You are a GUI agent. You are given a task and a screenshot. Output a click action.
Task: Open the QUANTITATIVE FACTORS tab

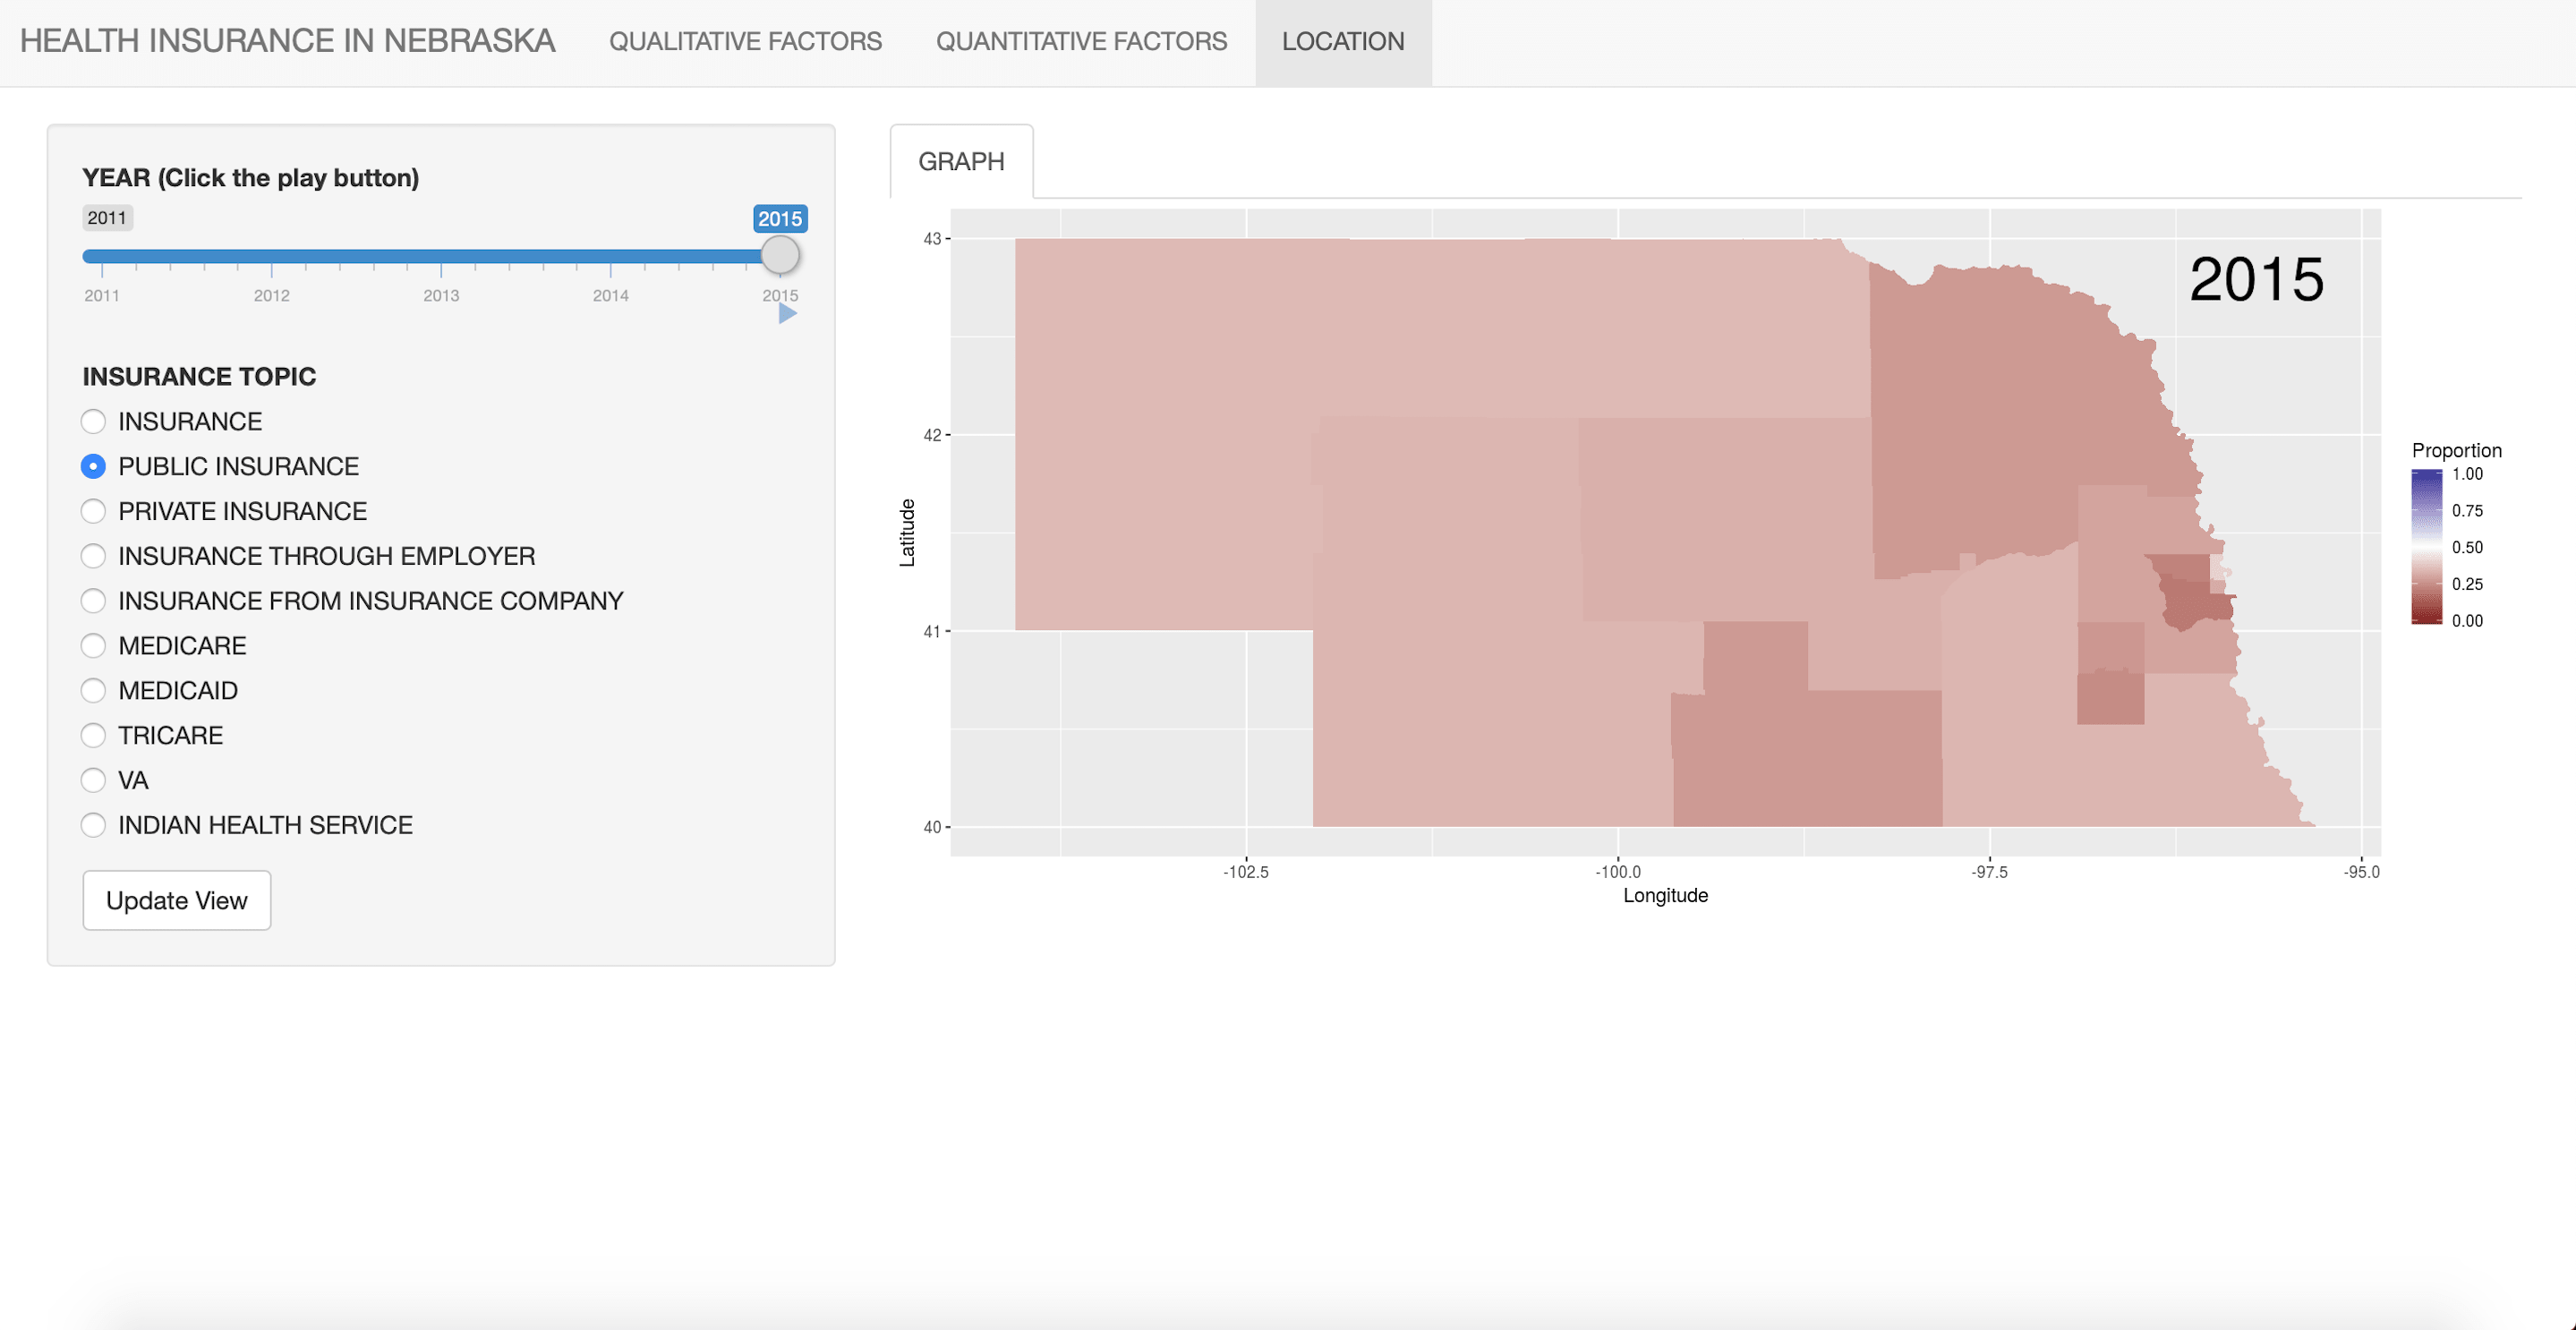tap(1081, 42)
